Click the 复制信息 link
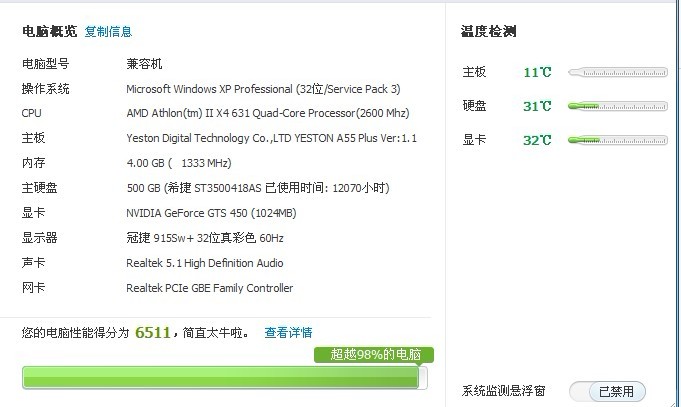This screenshot has height=407, width=681. (x=108, y=32)
